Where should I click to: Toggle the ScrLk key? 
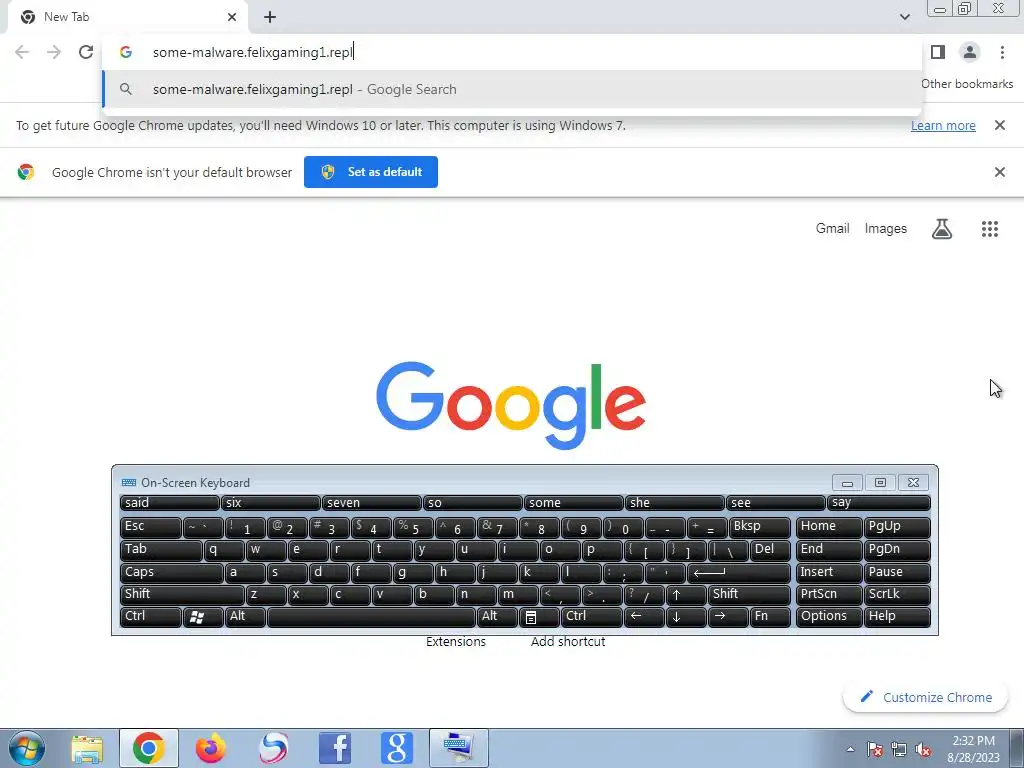click(897, 594)
